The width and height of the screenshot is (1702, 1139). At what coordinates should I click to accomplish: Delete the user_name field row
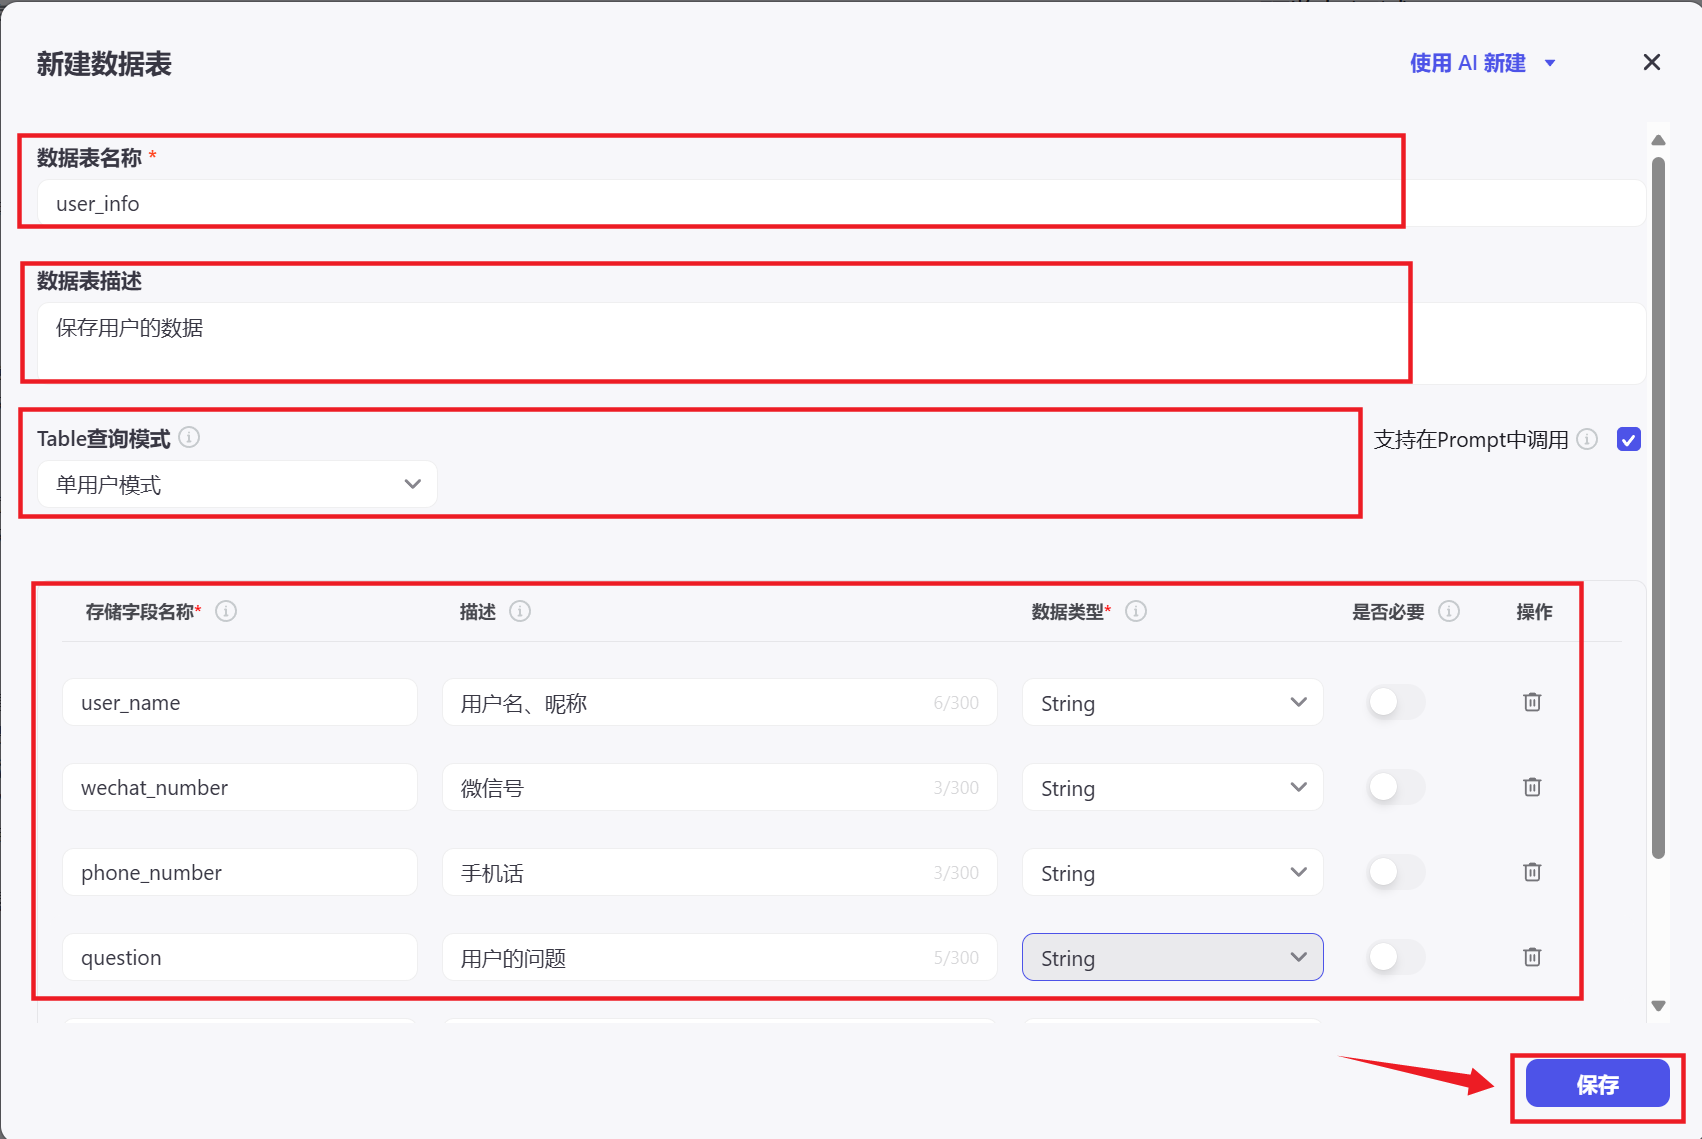[1532, 702]
